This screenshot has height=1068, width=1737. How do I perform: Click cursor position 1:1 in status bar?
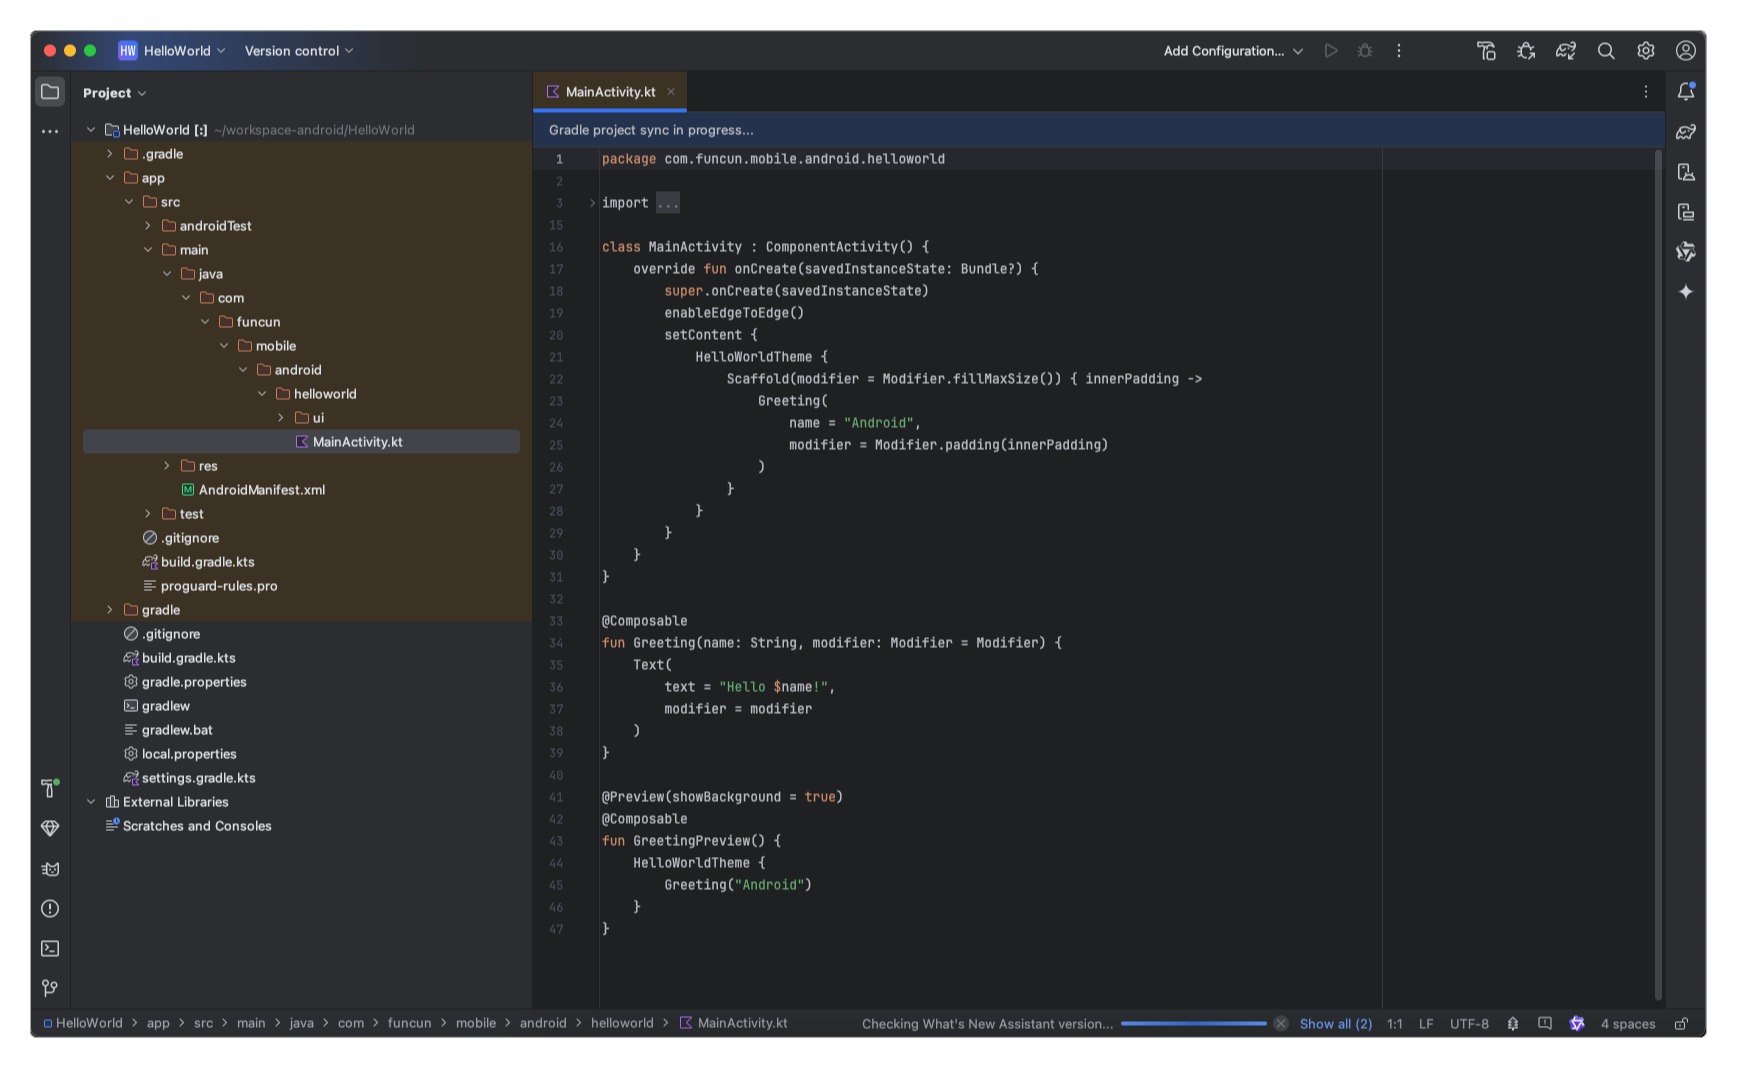tap(1395, 1024)
